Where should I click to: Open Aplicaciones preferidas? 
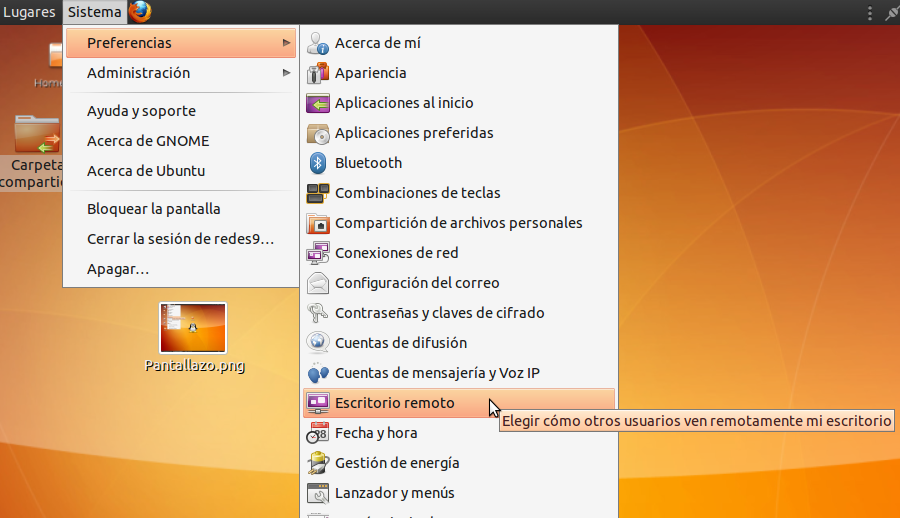(x=459, y=133)
